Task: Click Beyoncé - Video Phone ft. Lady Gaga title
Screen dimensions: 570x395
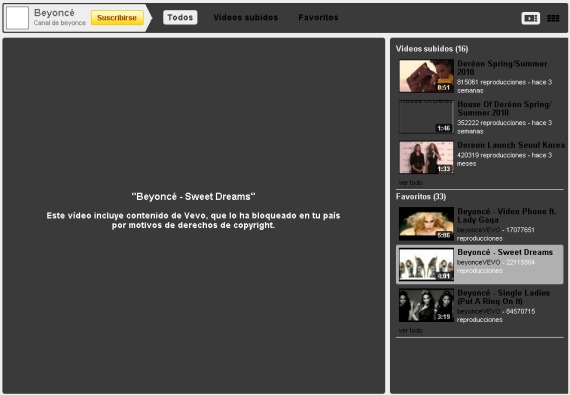Action: click(x=506, y=215)
